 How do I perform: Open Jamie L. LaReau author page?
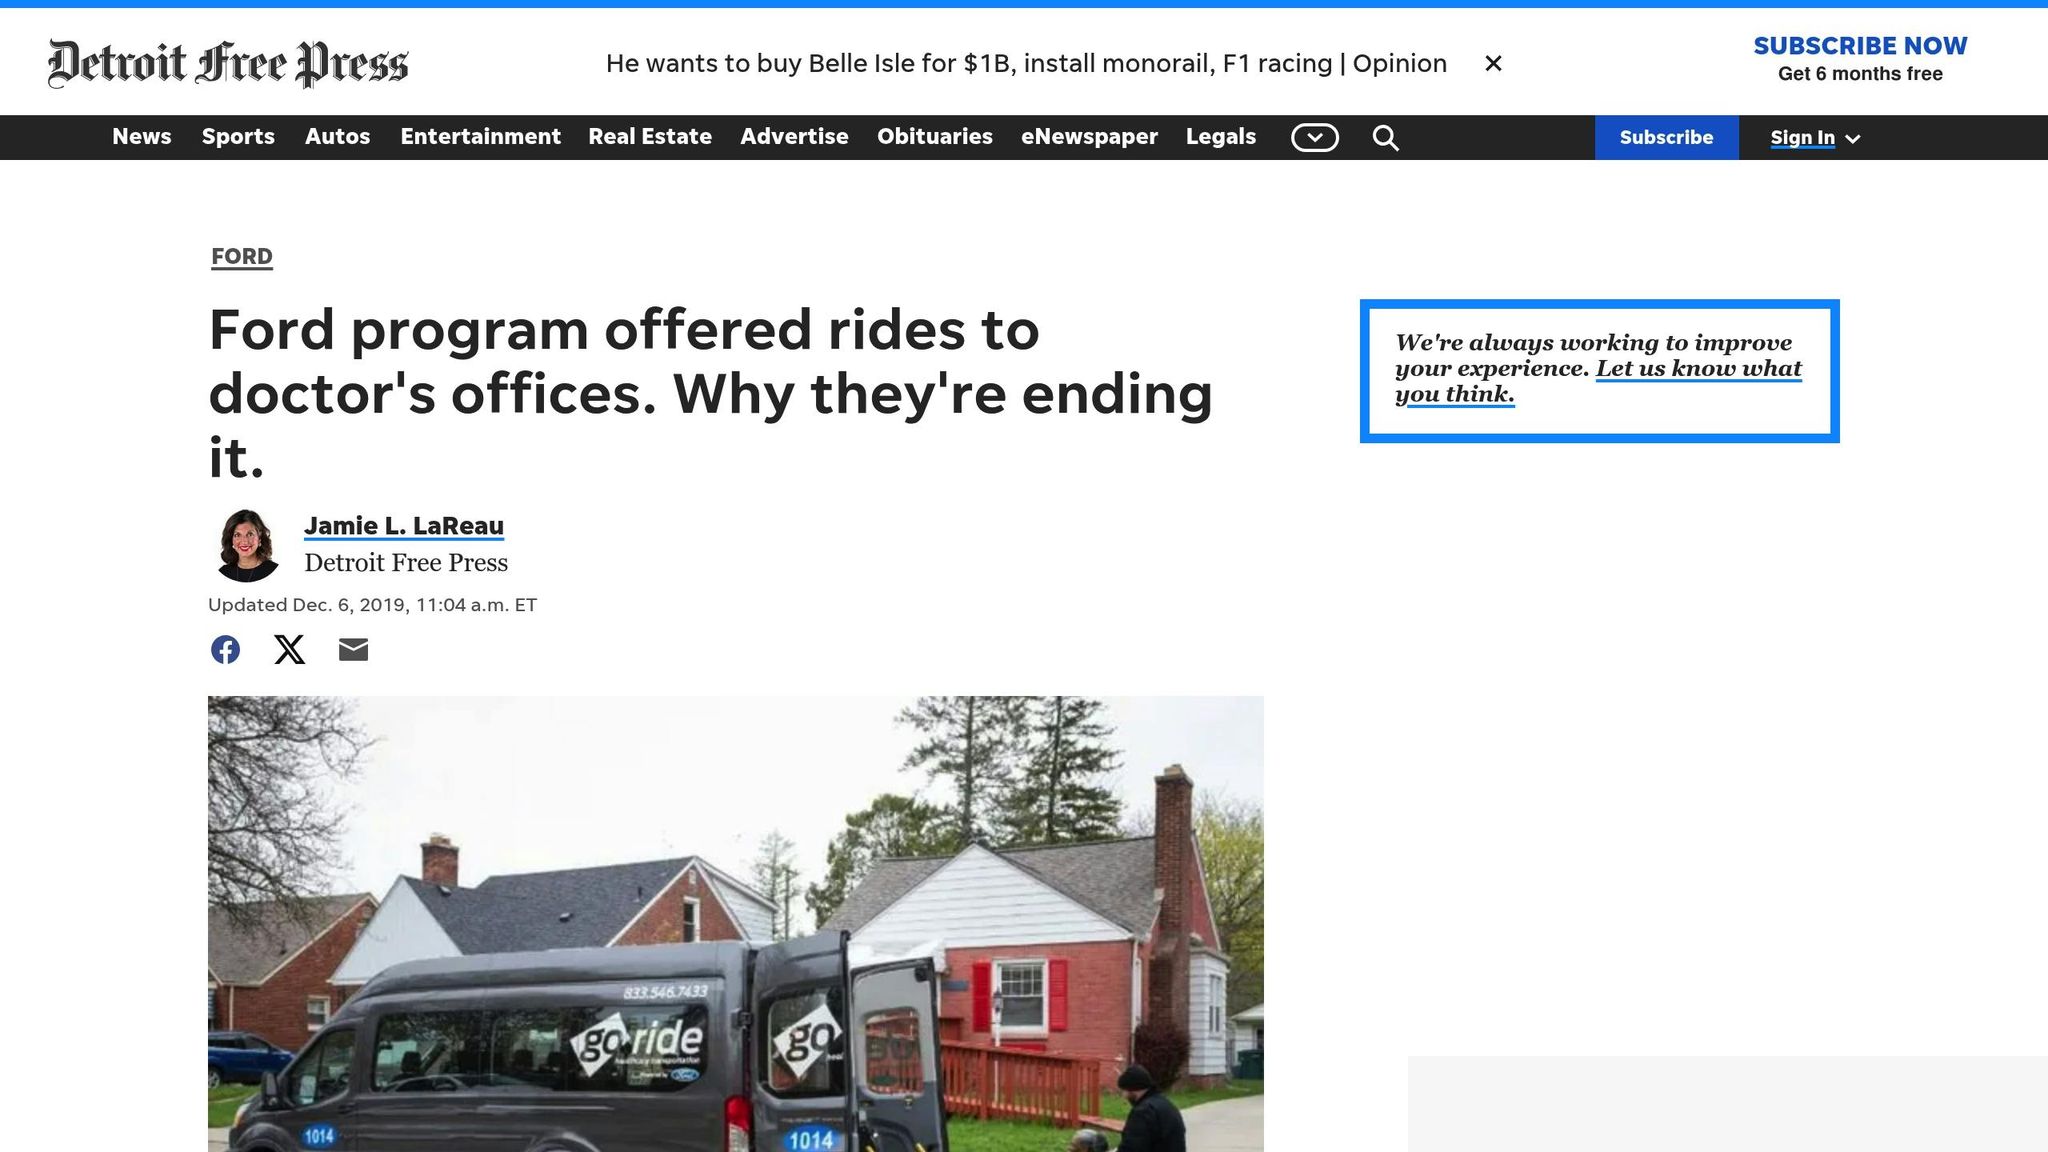click(x=404, y=526)
